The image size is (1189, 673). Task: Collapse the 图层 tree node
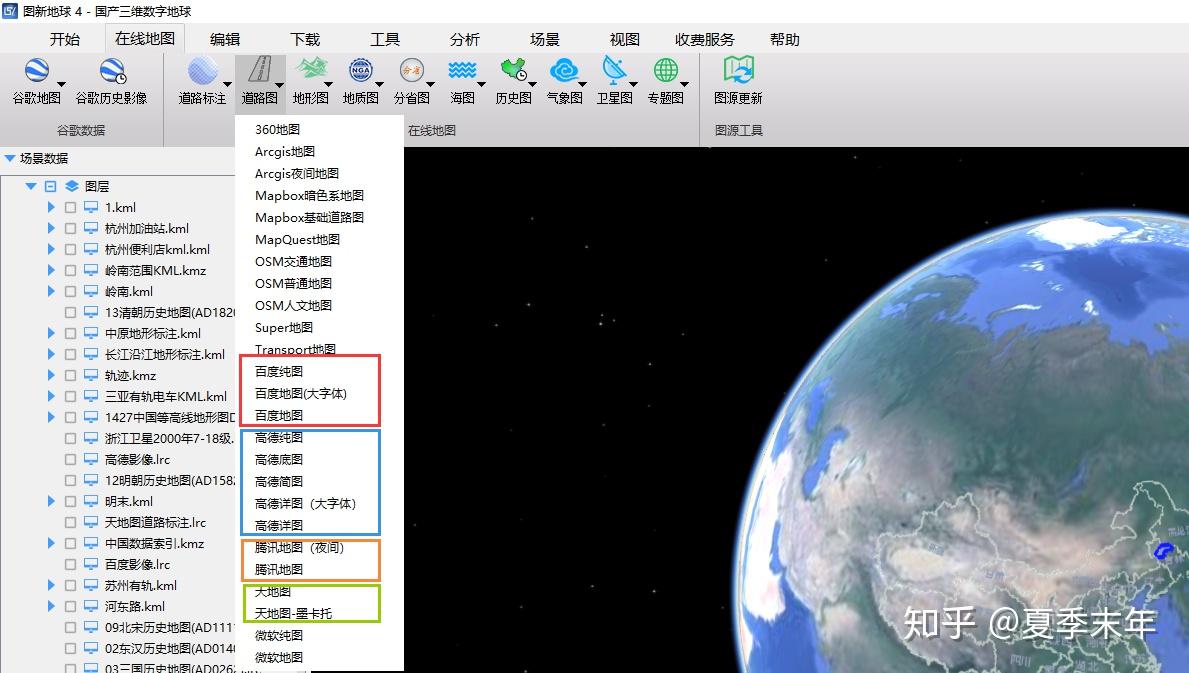[x=31, y=186]
